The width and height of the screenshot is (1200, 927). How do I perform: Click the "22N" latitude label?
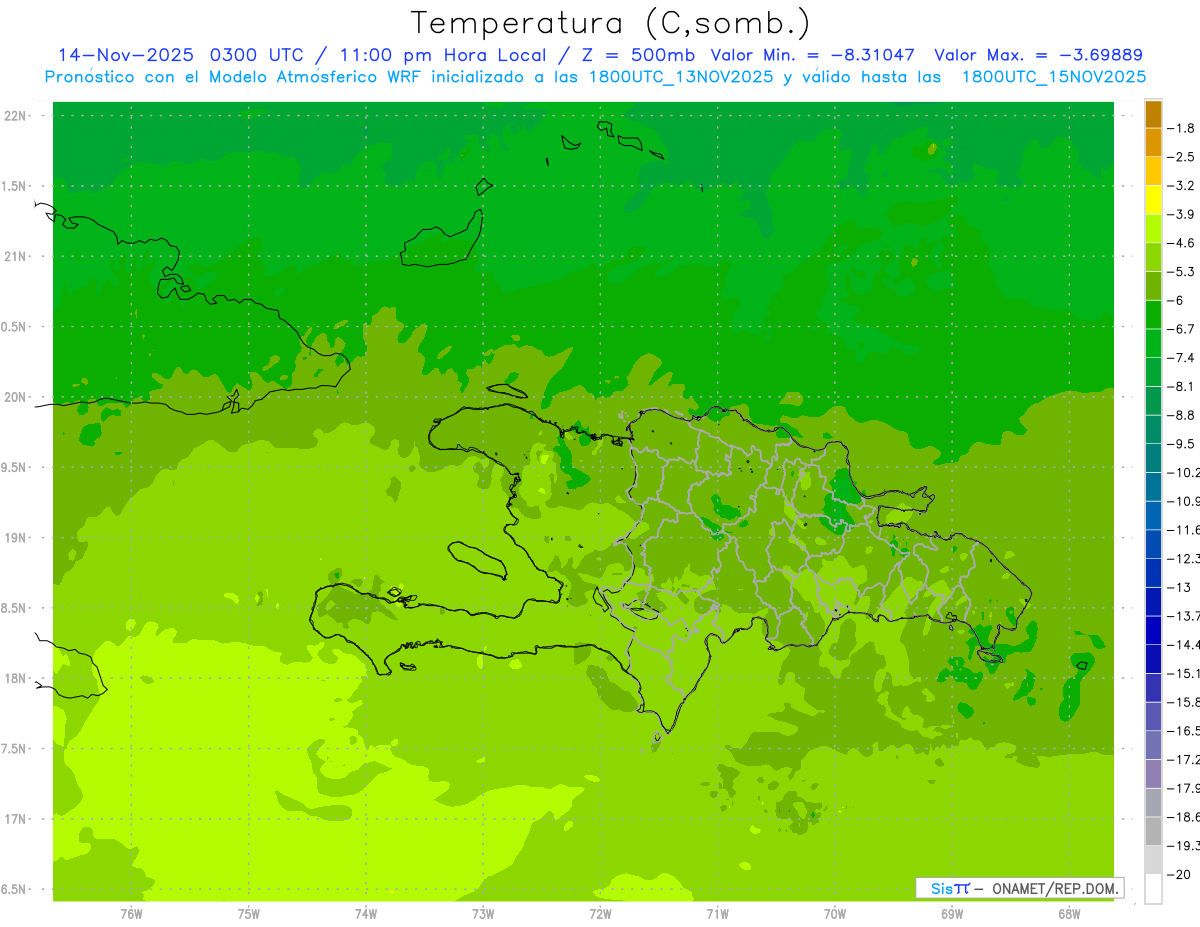click(x=16, y=116)
